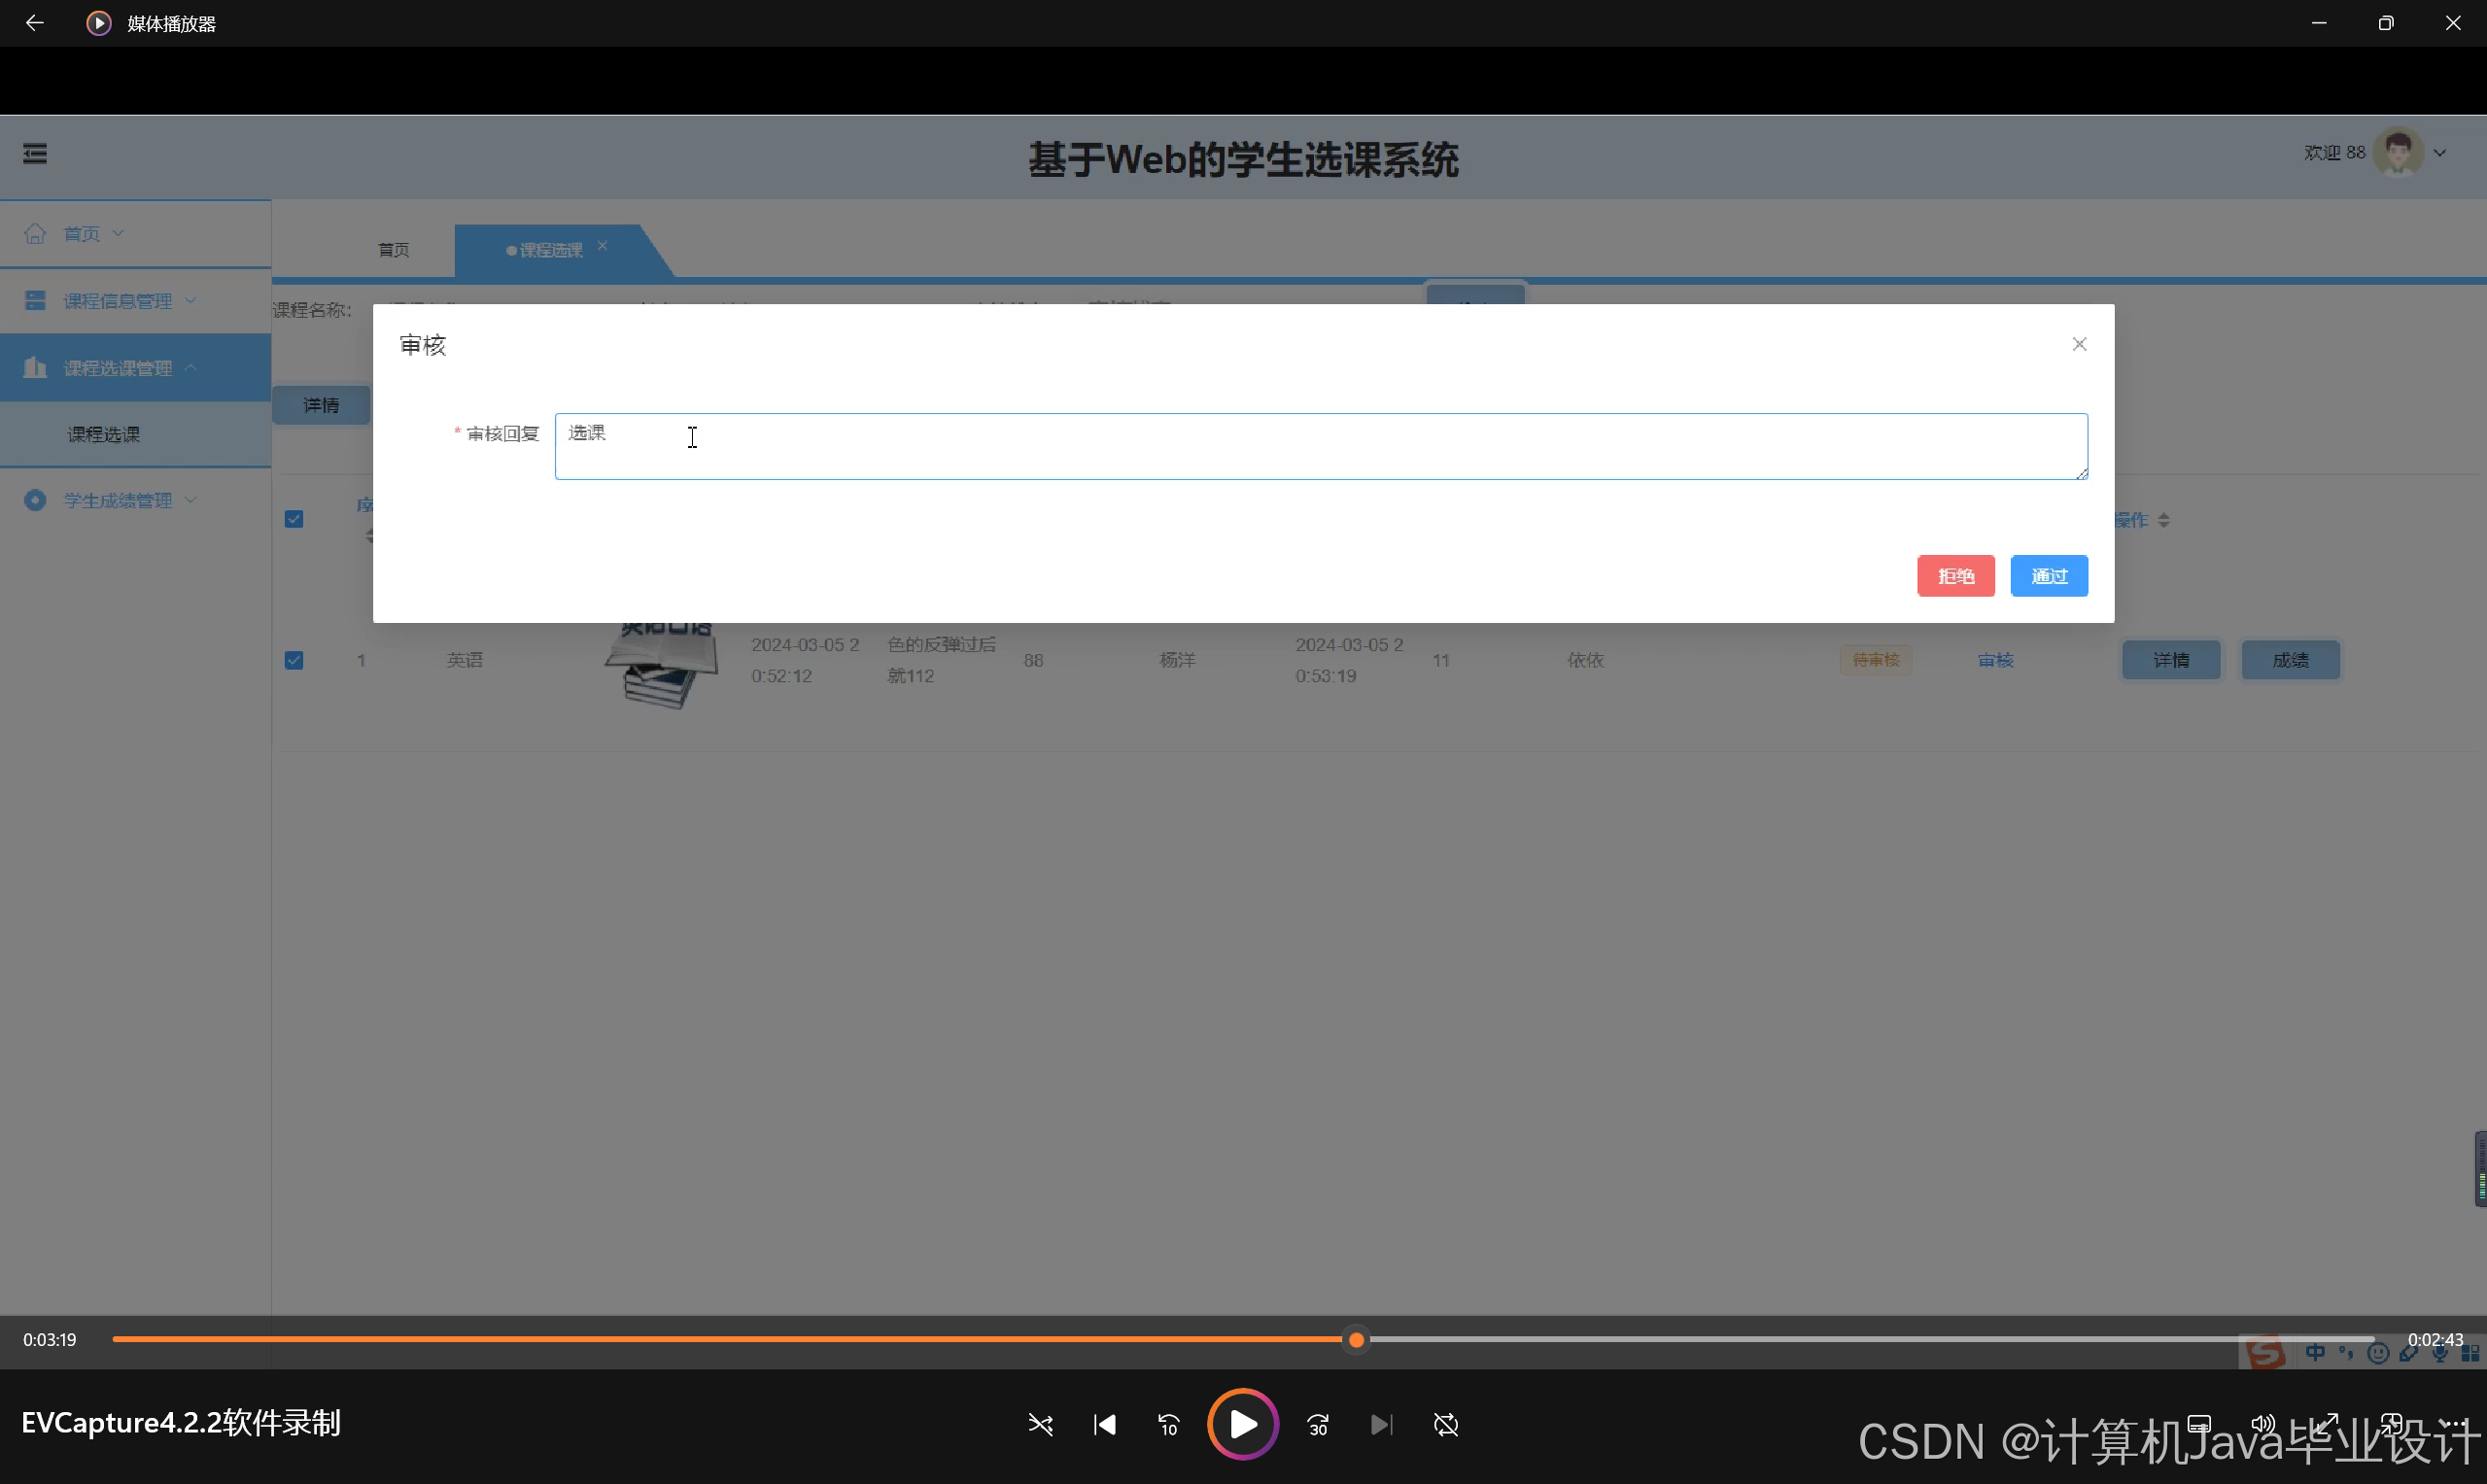The height and width of the screenshot is (1484, 2487).
Task: Click the video progress slider handle
Action: click(x=1356, y=1340)
